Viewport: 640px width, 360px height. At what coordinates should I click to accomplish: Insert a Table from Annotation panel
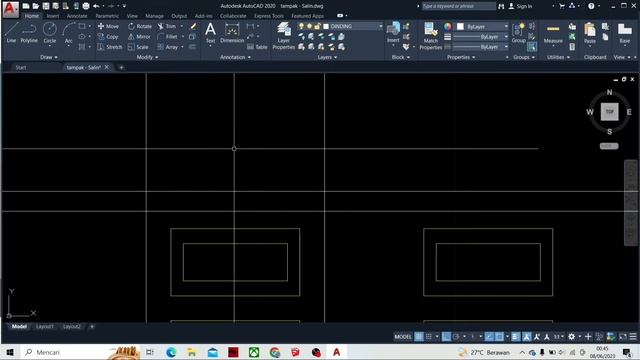tap(257, 47)
